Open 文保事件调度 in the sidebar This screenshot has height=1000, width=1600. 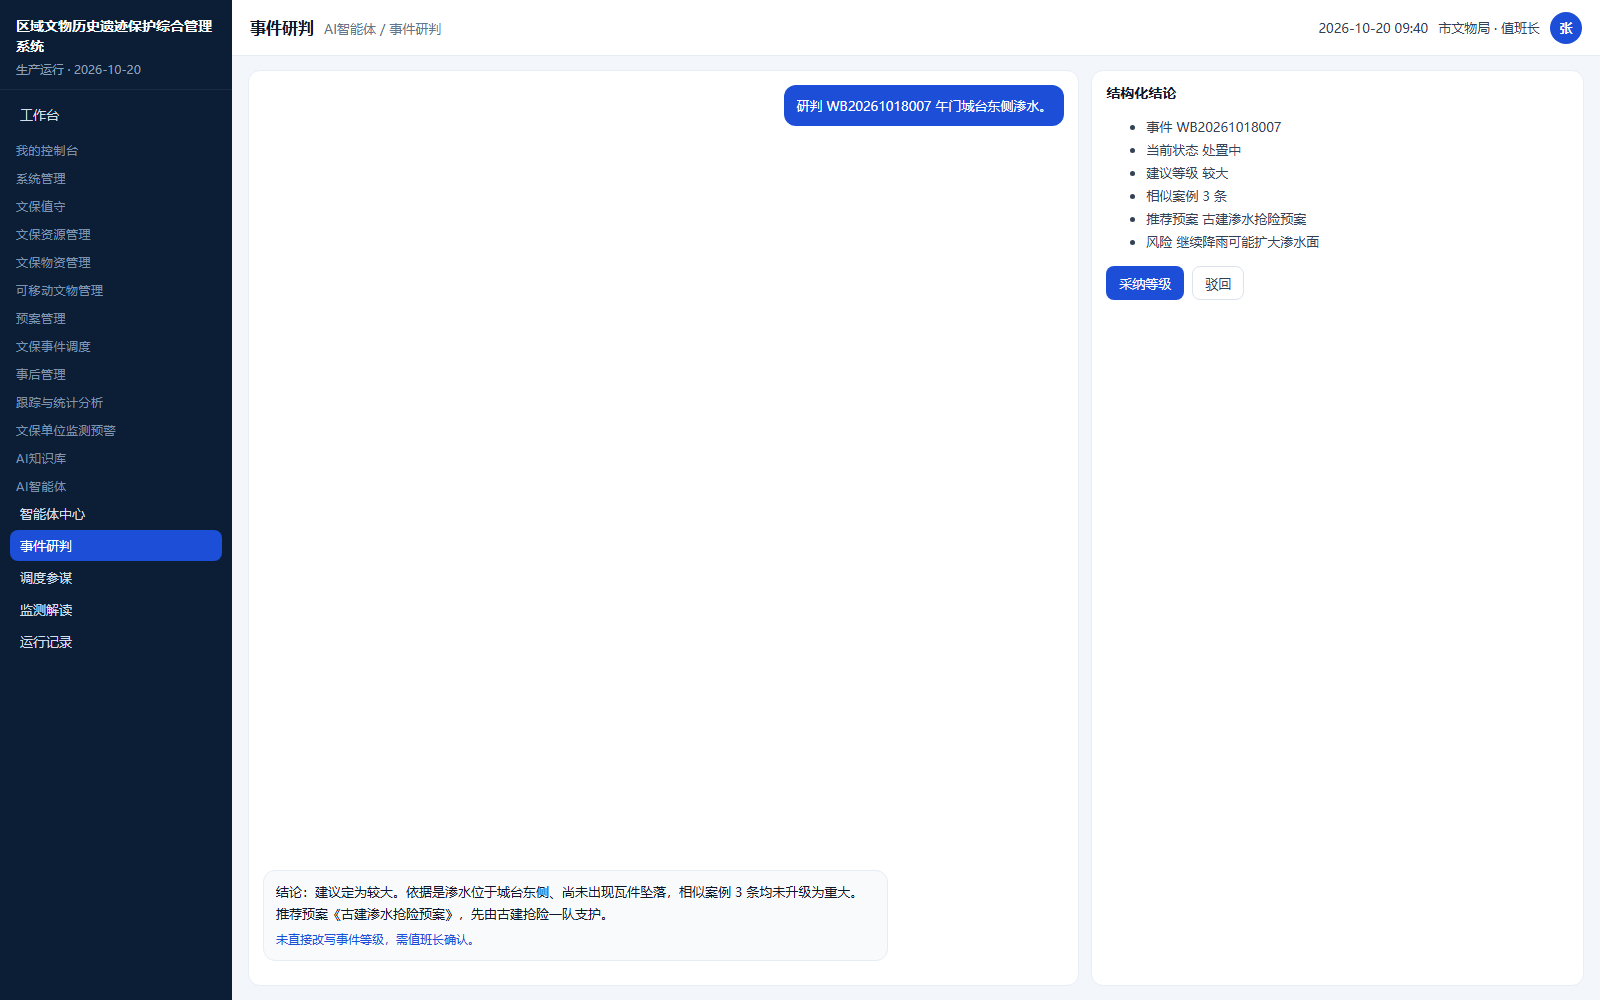click(x=53, y=347)
